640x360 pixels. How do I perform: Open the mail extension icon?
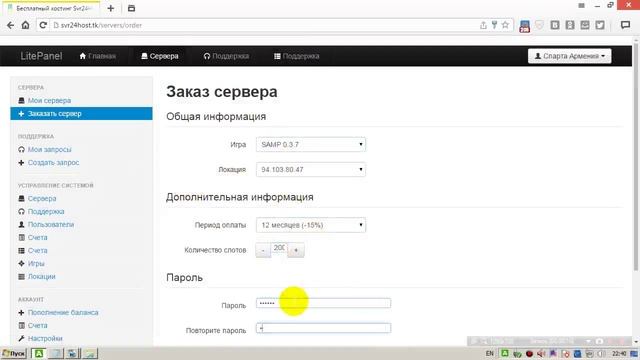(x=585, y=25)
